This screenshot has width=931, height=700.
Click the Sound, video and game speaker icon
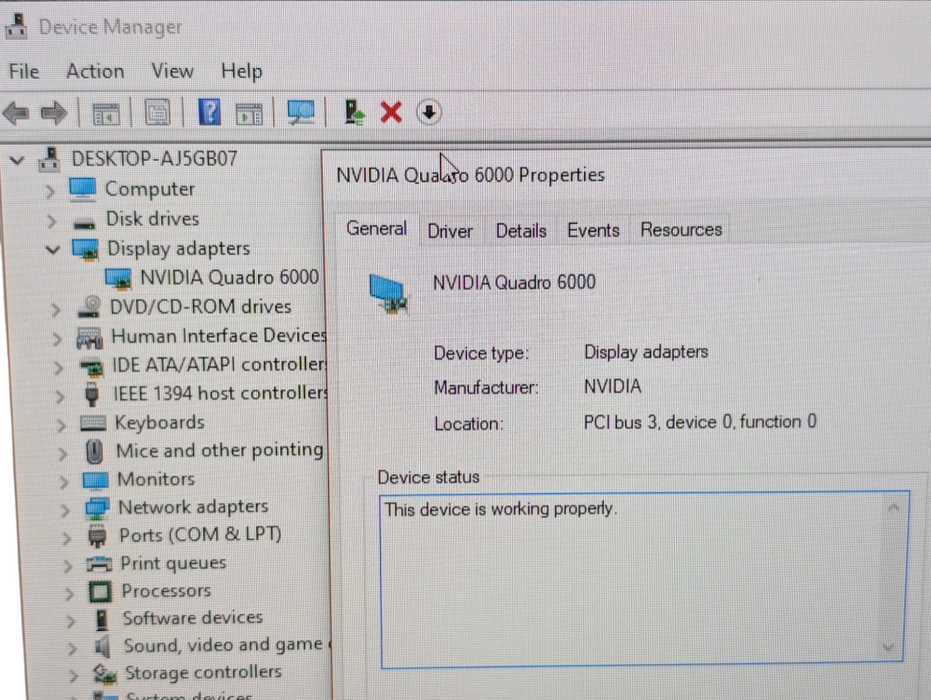[103, 646]
